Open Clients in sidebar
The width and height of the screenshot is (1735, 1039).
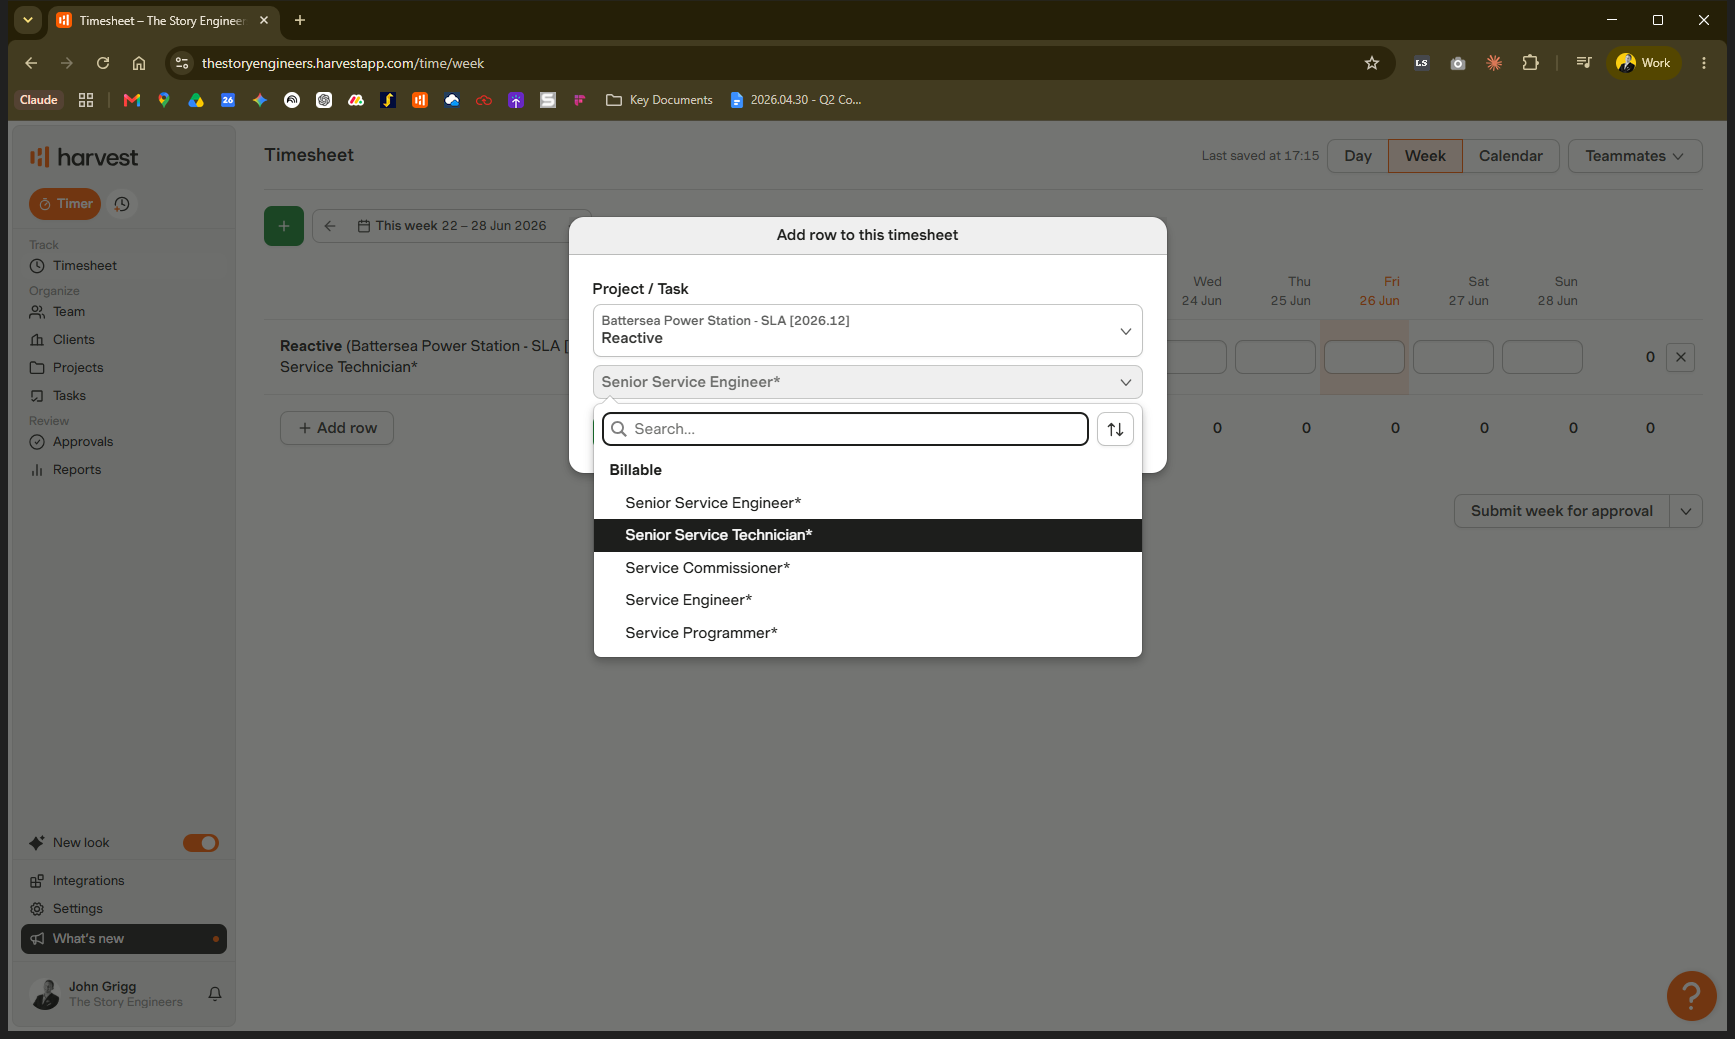(74, 340)
